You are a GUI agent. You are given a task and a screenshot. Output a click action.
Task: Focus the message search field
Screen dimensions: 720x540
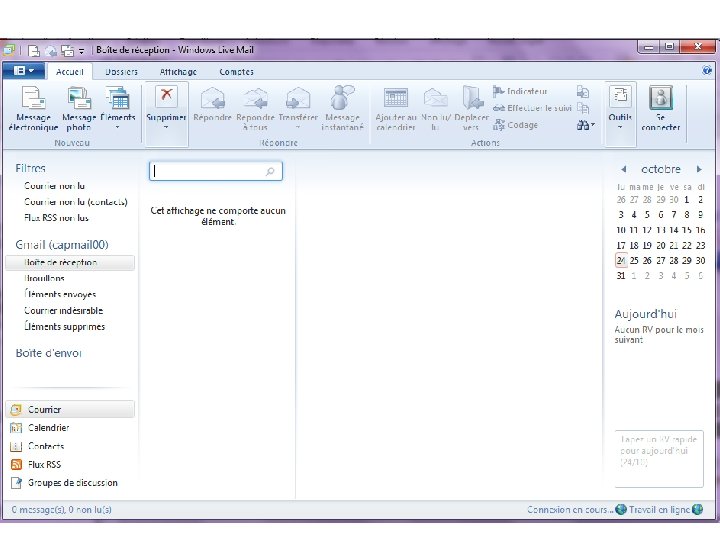coord(216,171)
